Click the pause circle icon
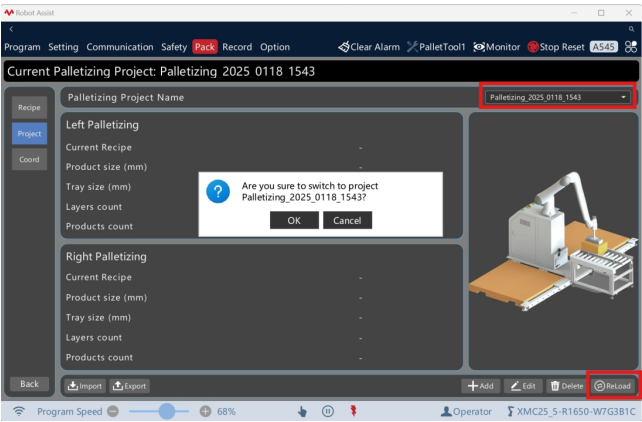Screen dimensions: 642x422 pyautogui.click(x=328, y=411)
